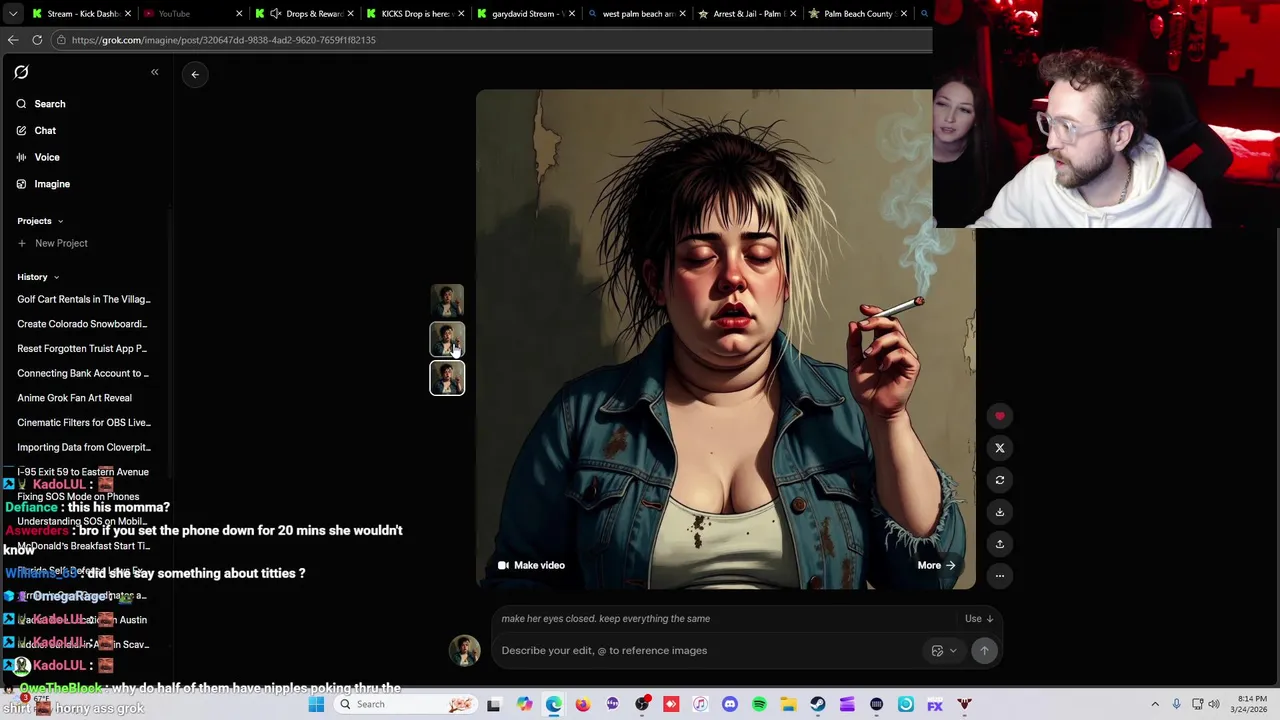The height and width of the screenshot is (720, 1280).
Task: Open Firefox from the taskbar
Action: 583,705
